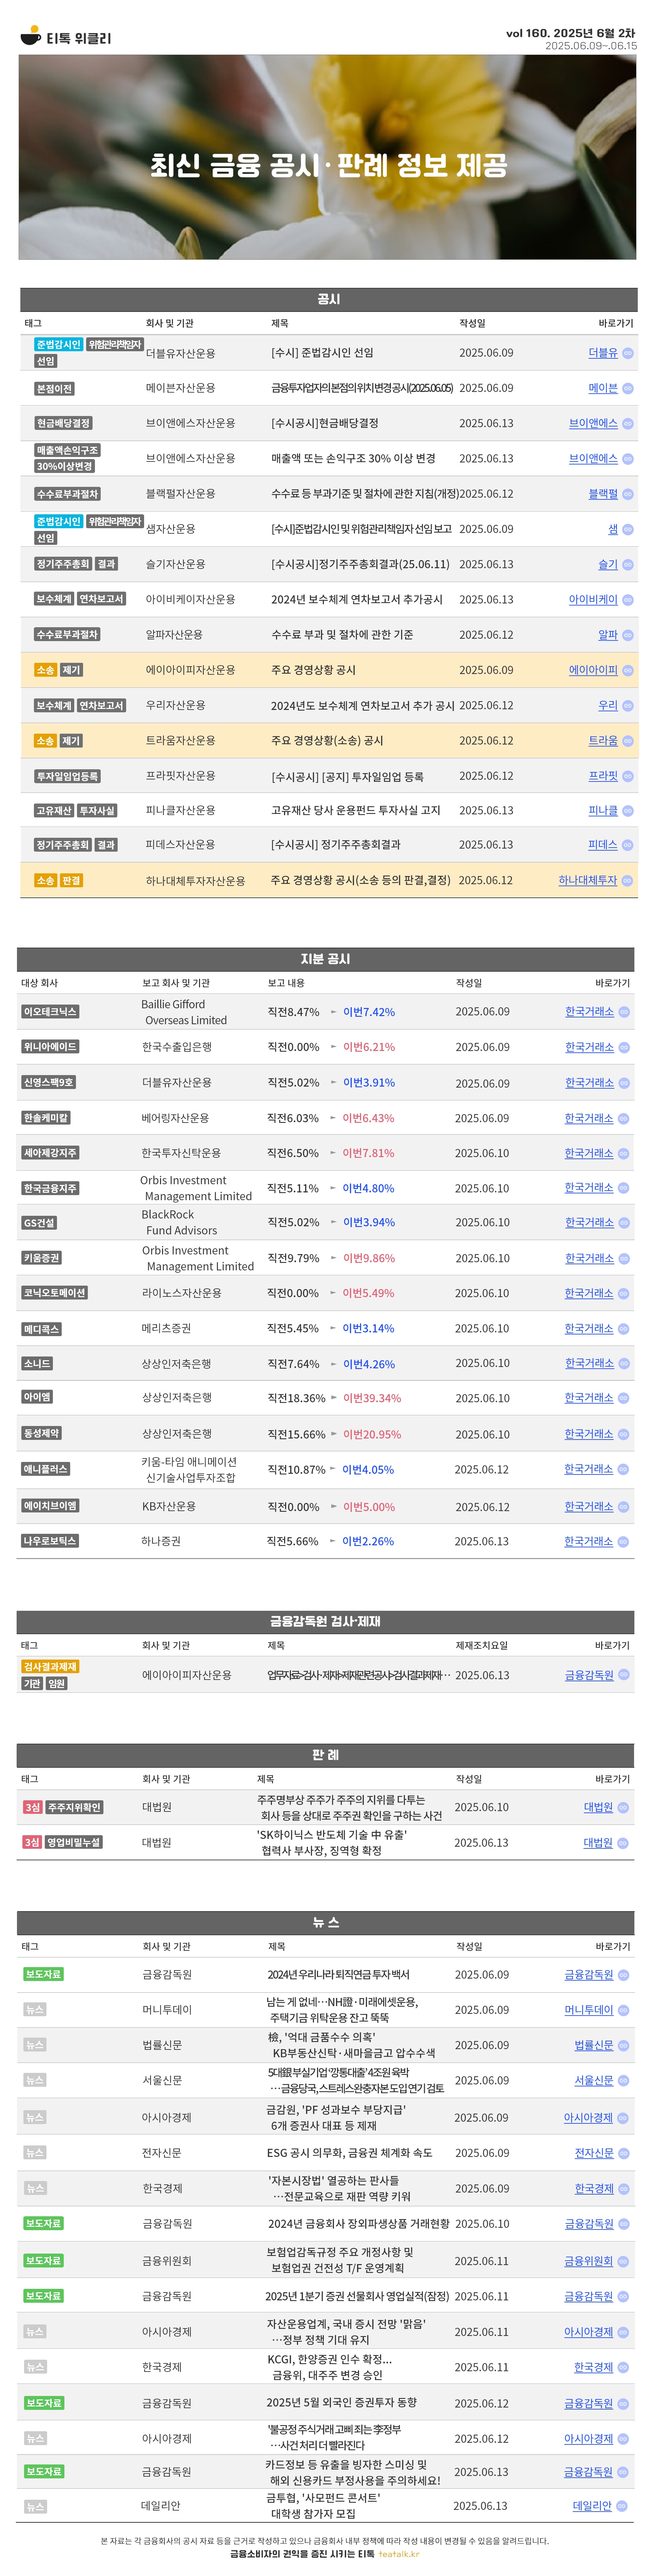Open the 전자신문 news link
The width and height of the screenshot is (651, 2576).
coord(594,2153)
